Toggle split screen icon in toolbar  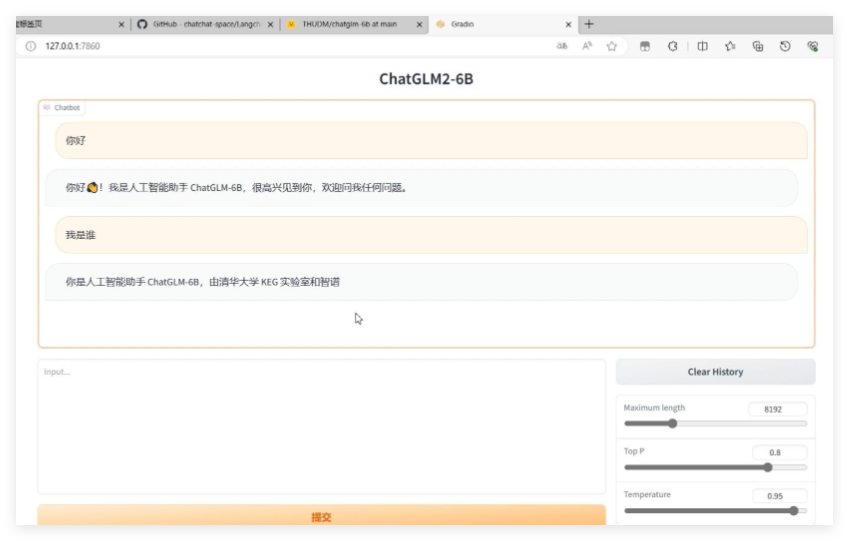pyautogui.click(x=702, y=46)
